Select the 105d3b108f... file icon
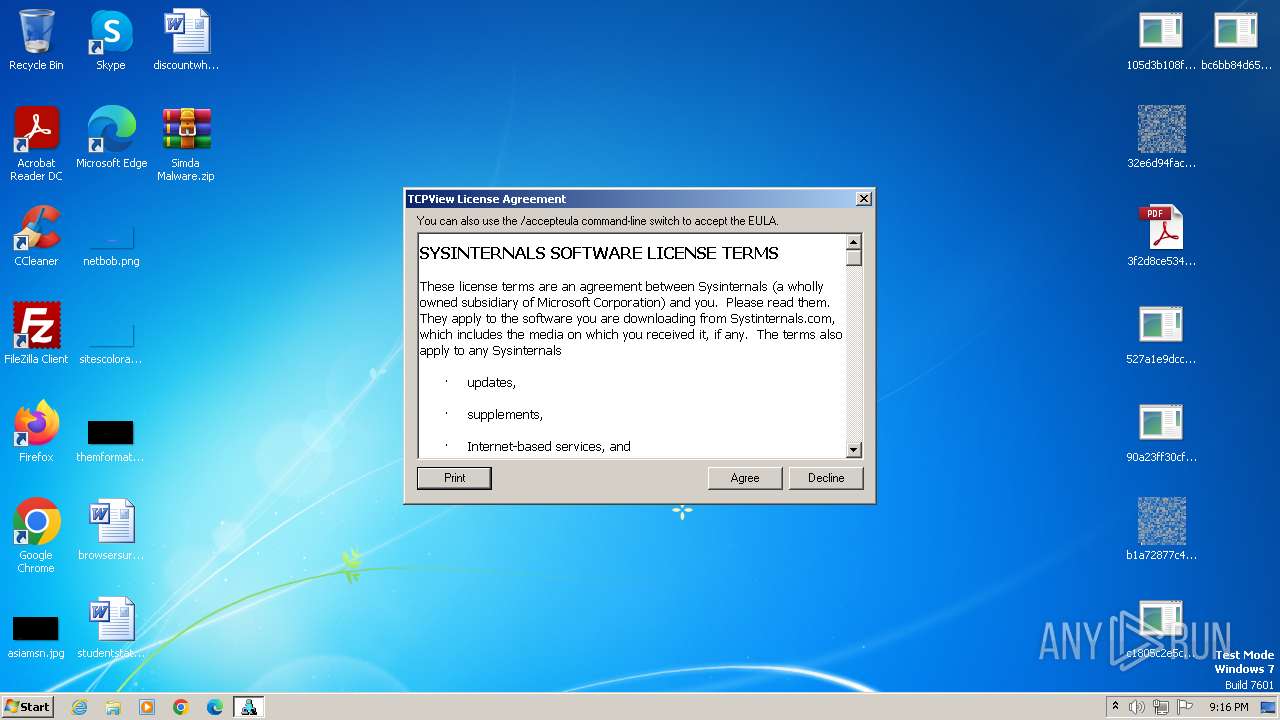This screenshot has height=720, width=1280. click(x=1161, y=40)
